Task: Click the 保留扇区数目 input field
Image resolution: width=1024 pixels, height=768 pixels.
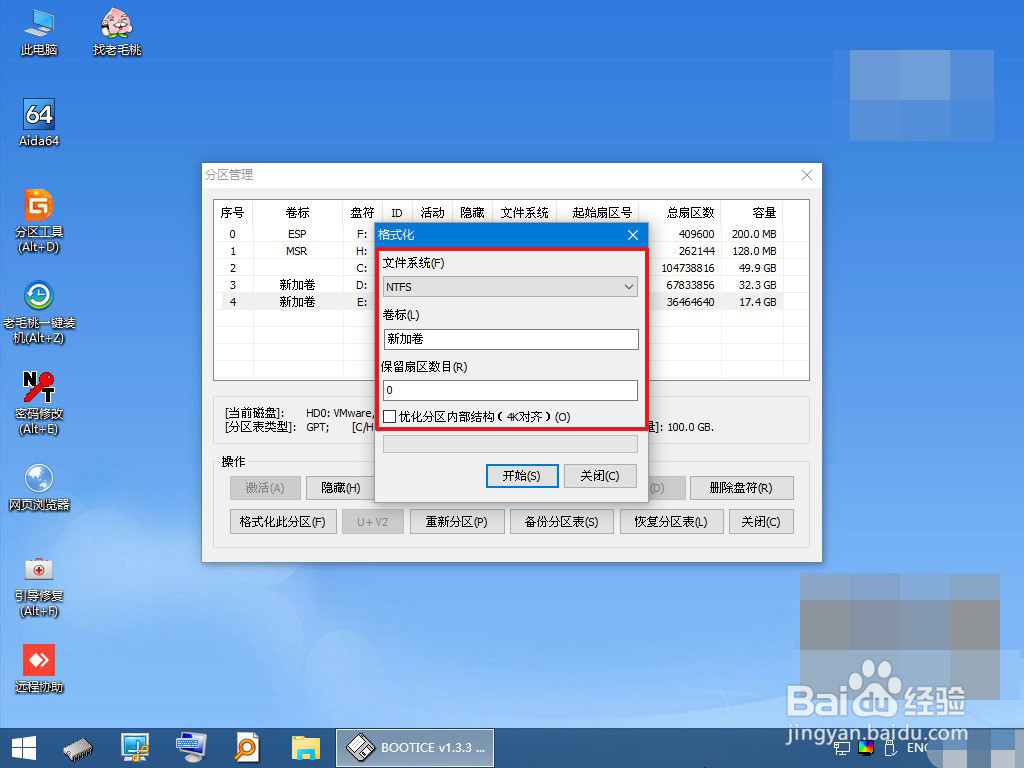Action: (510, 391)
